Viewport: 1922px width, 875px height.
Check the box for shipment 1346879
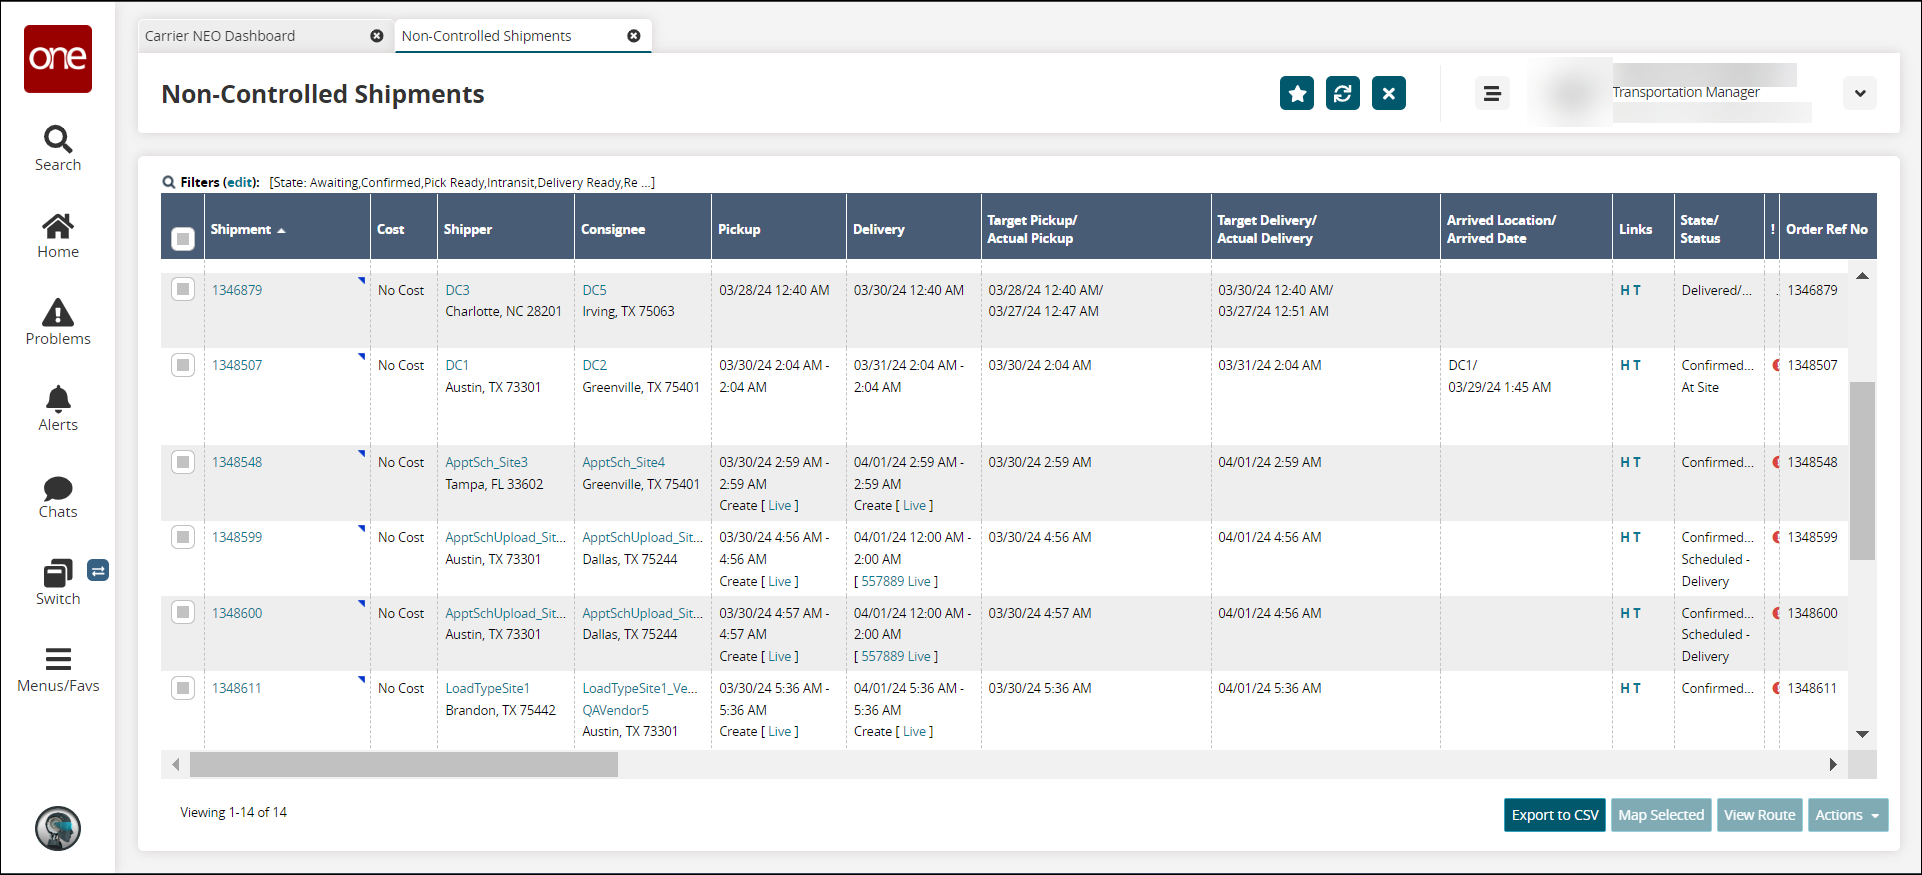(x=183, y=289)
